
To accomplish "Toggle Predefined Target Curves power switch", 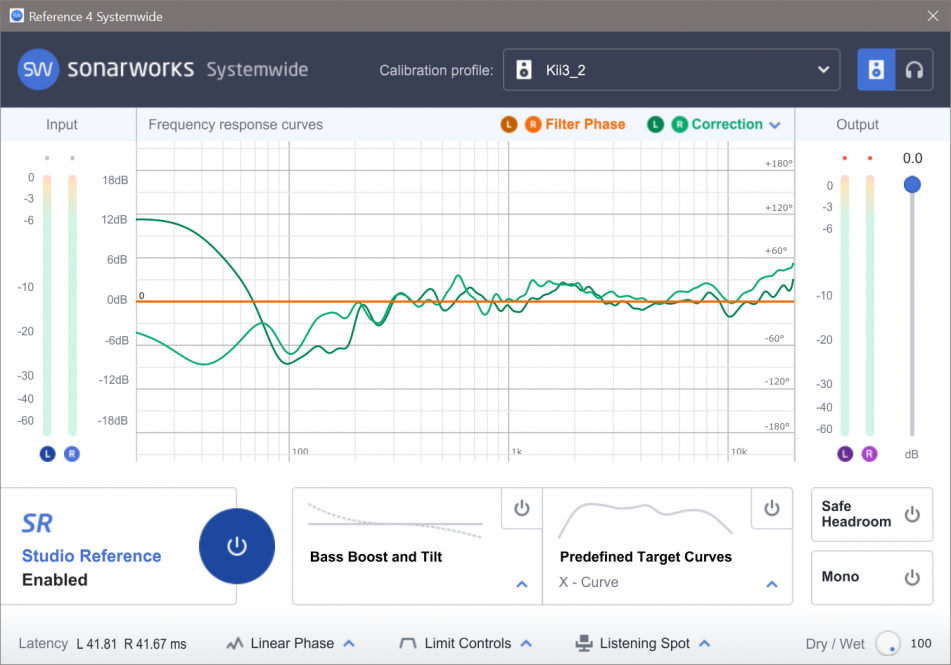I will pos(771,509).
